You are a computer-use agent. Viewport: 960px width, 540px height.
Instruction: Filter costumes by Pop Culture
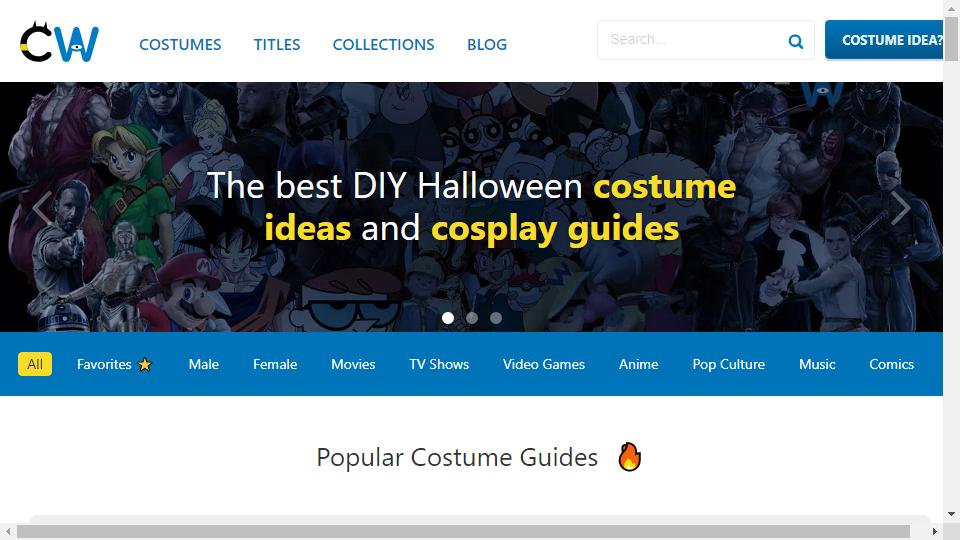tap(729, 364)
